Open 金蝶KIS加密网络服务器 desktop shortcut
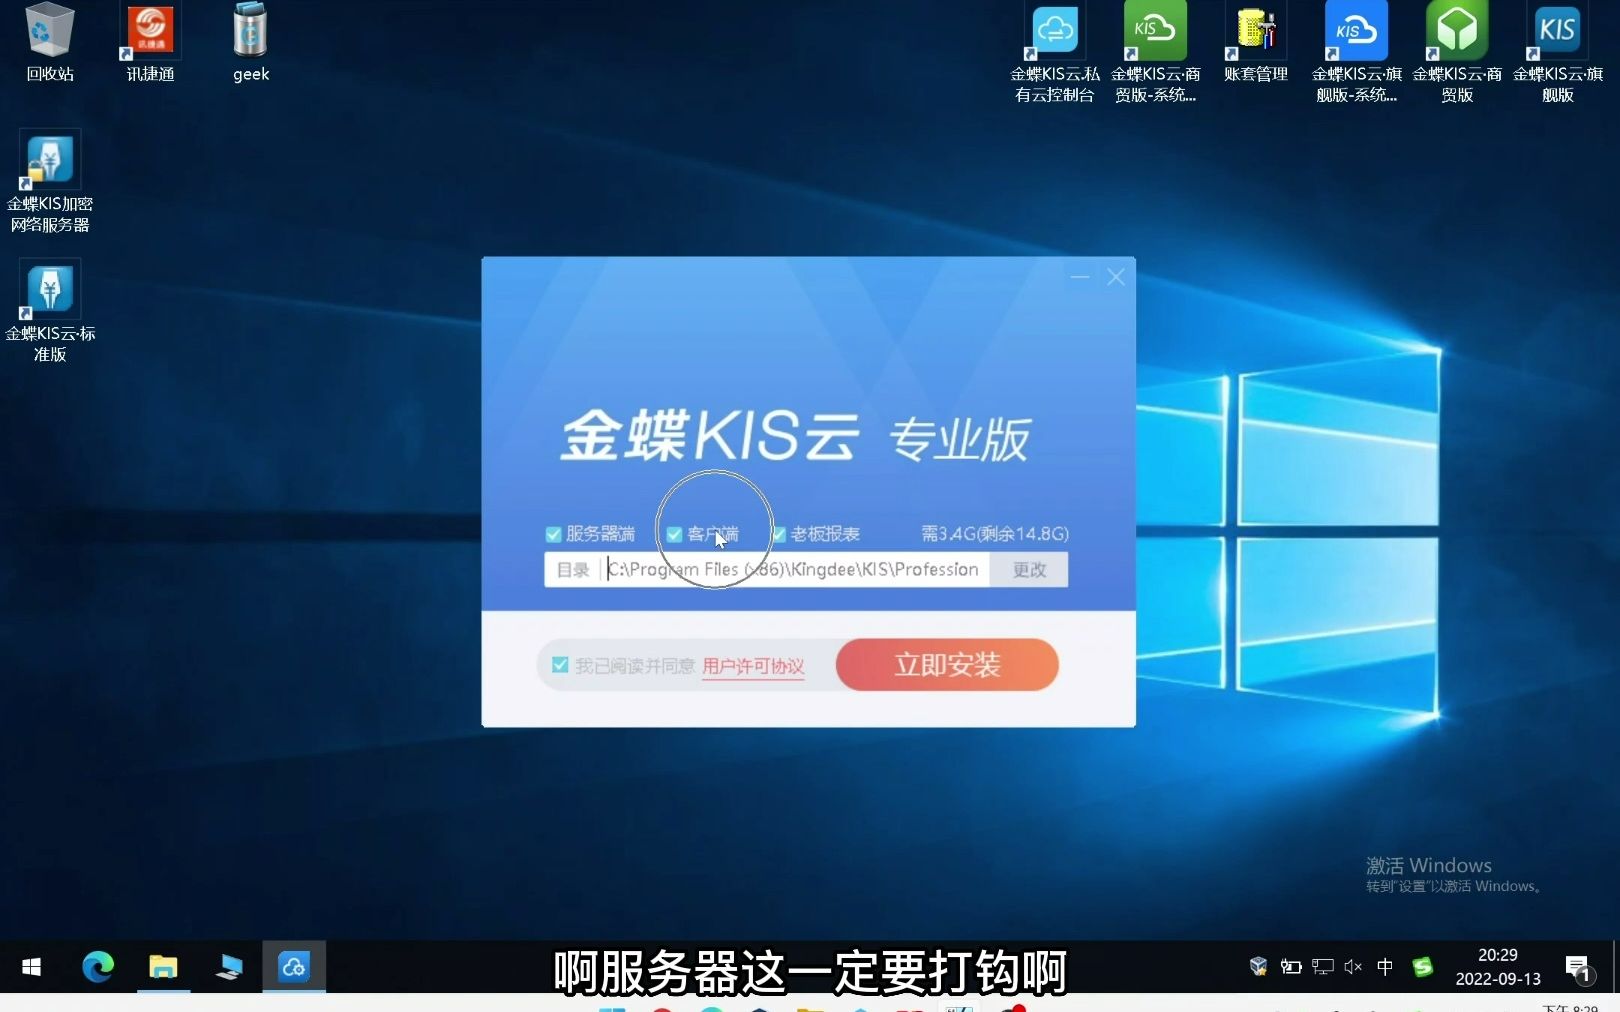 click(50, 181)
